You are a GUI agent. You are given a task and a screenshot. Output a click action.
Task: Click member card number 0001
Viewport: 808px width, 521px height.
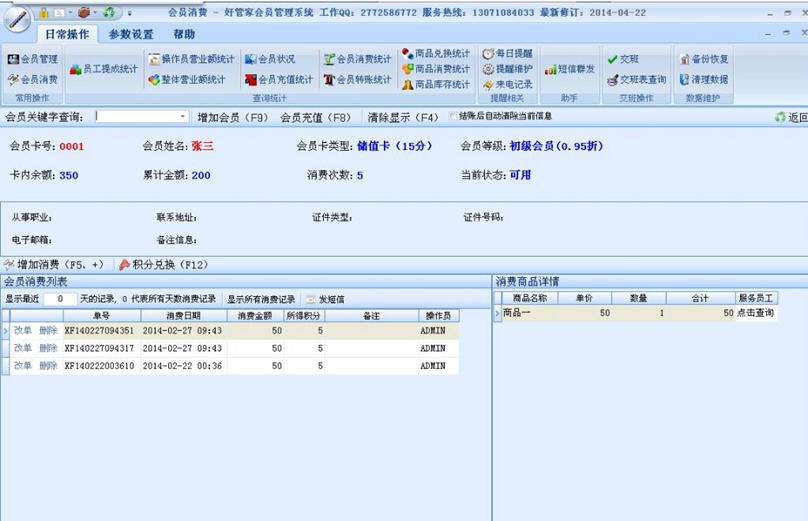pos(72,146)
